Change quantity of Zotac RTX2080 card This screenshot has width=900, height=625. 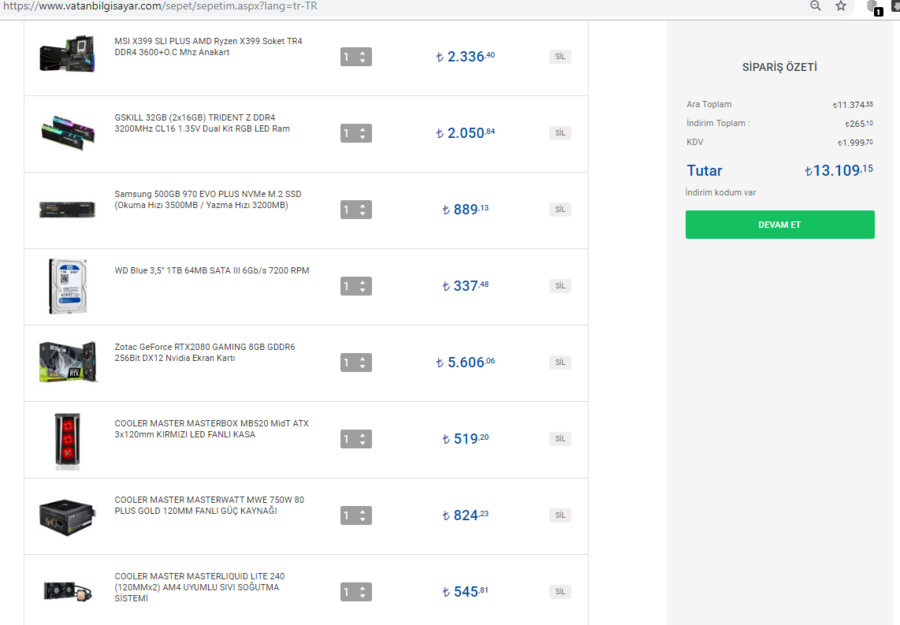[x=356, y=362]
